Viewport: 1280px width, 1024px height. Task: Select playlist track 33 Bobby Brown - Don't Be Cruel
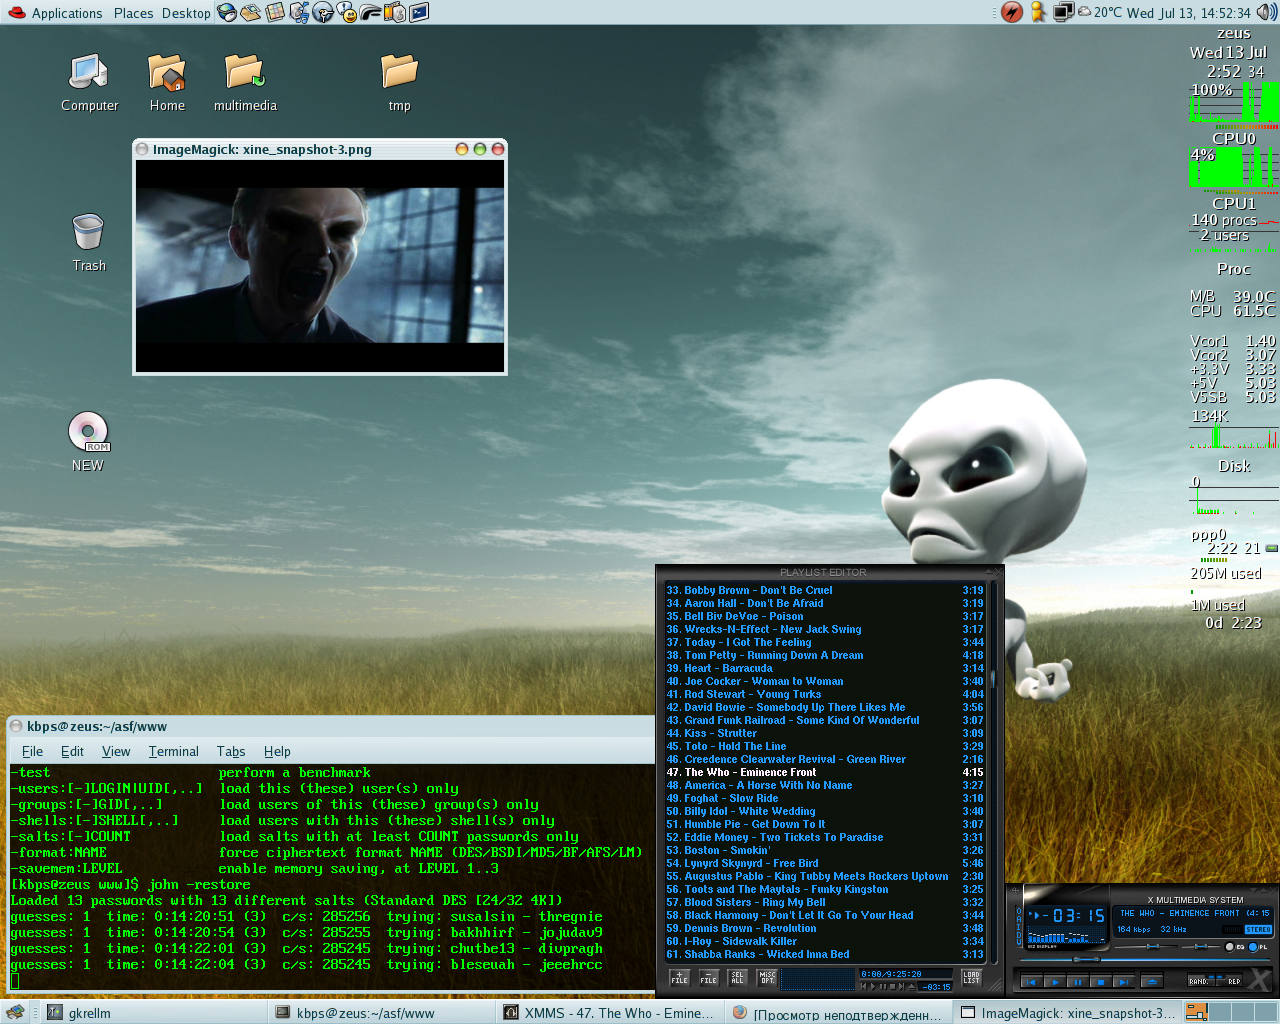click(x=825, y=590)
